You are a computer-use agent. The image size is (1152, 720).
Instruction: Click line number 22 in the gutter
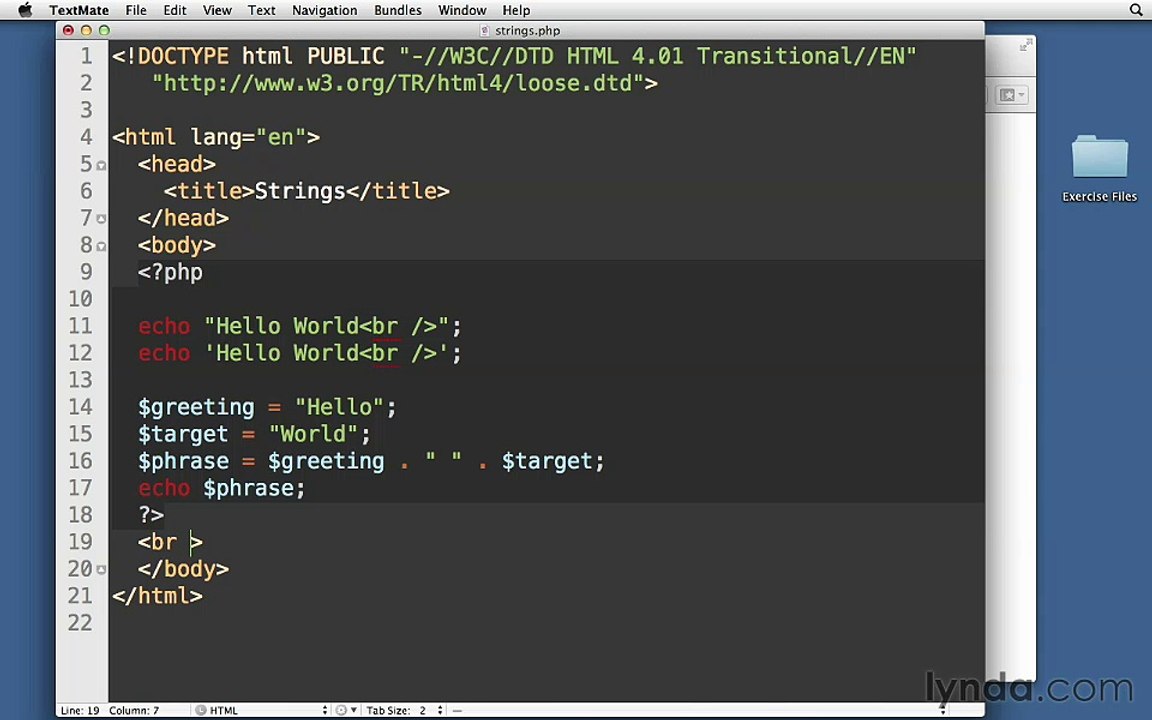click(x=80, y=623)
